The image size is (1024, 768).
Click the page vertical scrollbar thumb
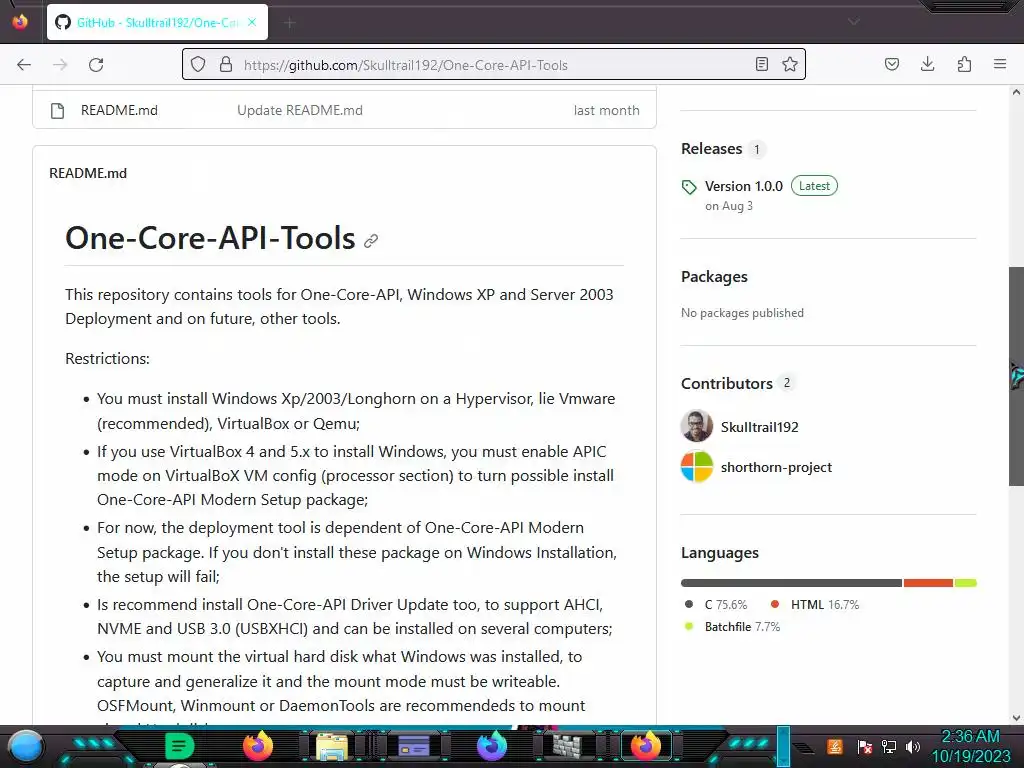click(1016, 376)
